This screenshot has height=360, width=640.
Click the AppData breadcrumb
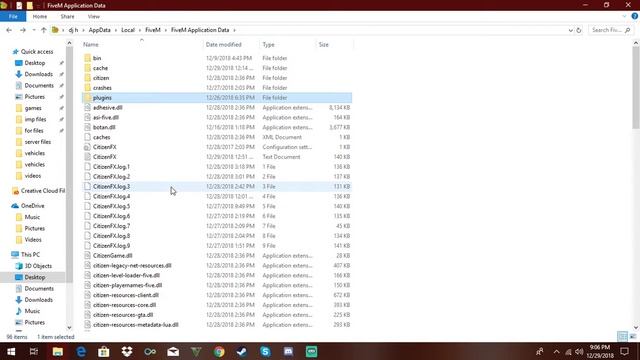100,30
